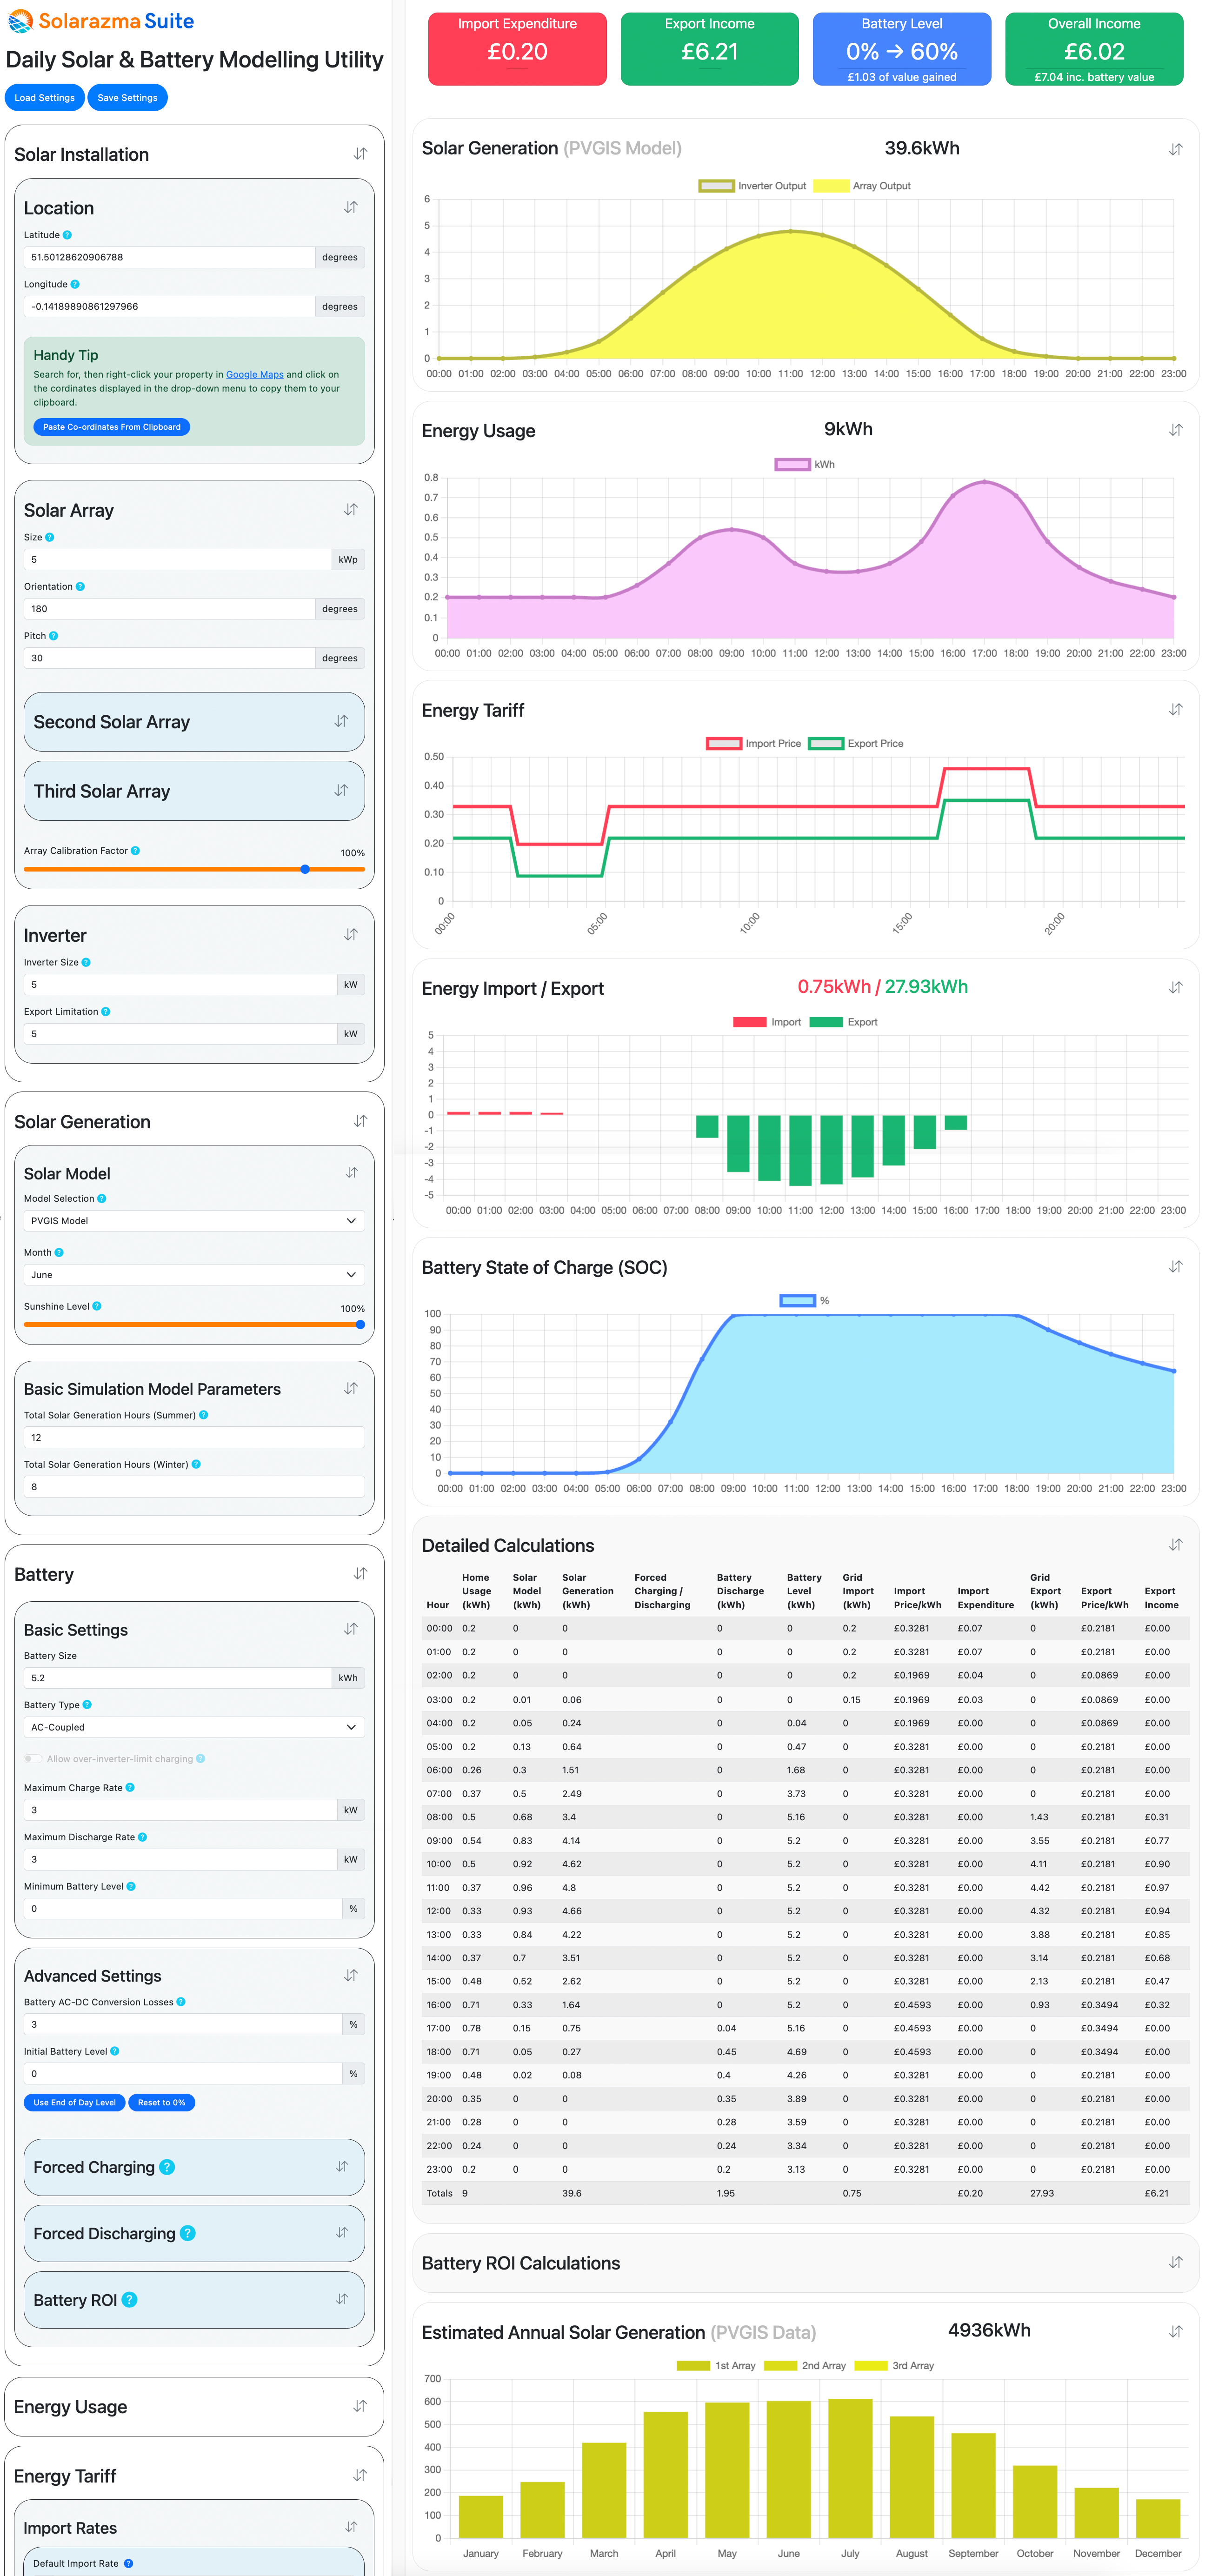Toggle Import legend in Import/Export chart

(767, 1022)
